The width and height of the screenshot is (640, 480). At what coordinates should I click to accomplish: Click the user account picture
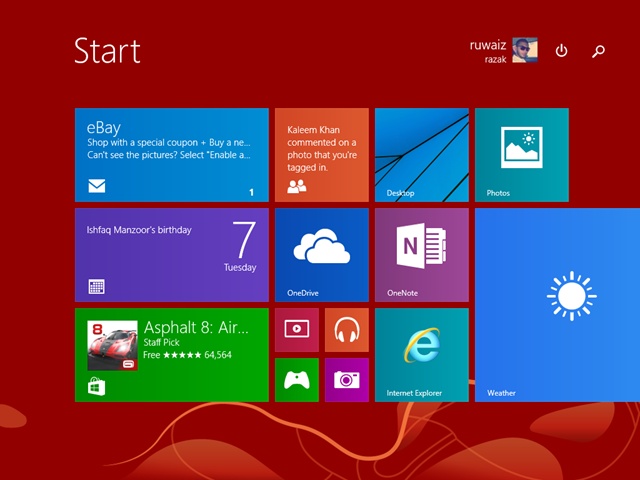click(x=525, y=50)
